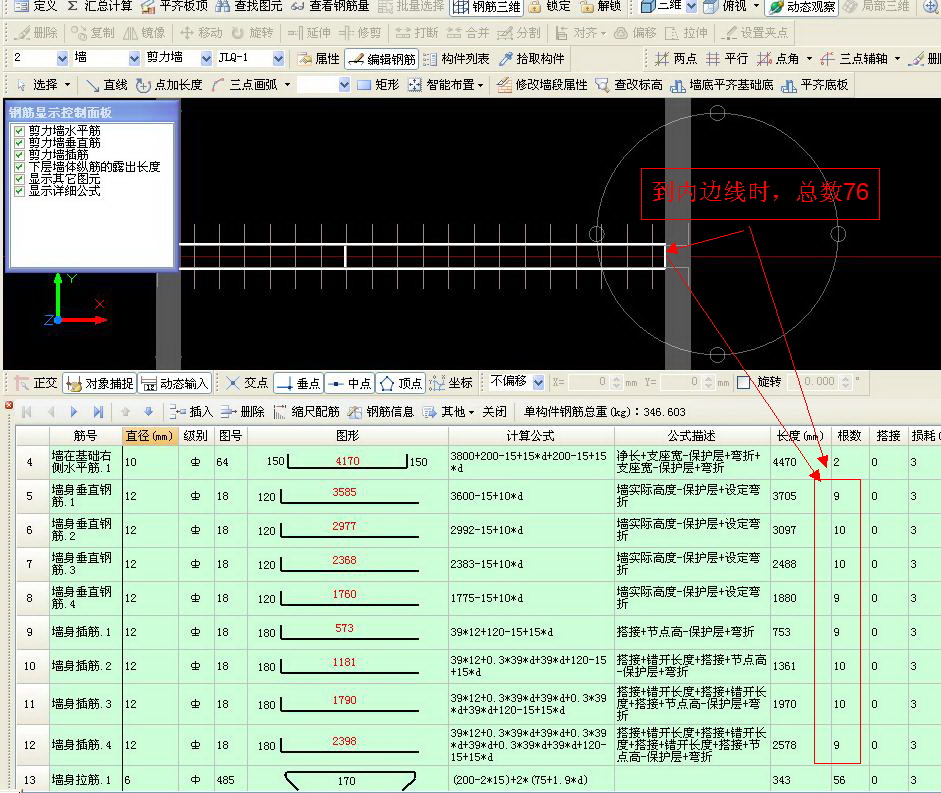Click the 定义 define menu item
Viewport: 941px width, 793px height.
(x=36, y=6)
